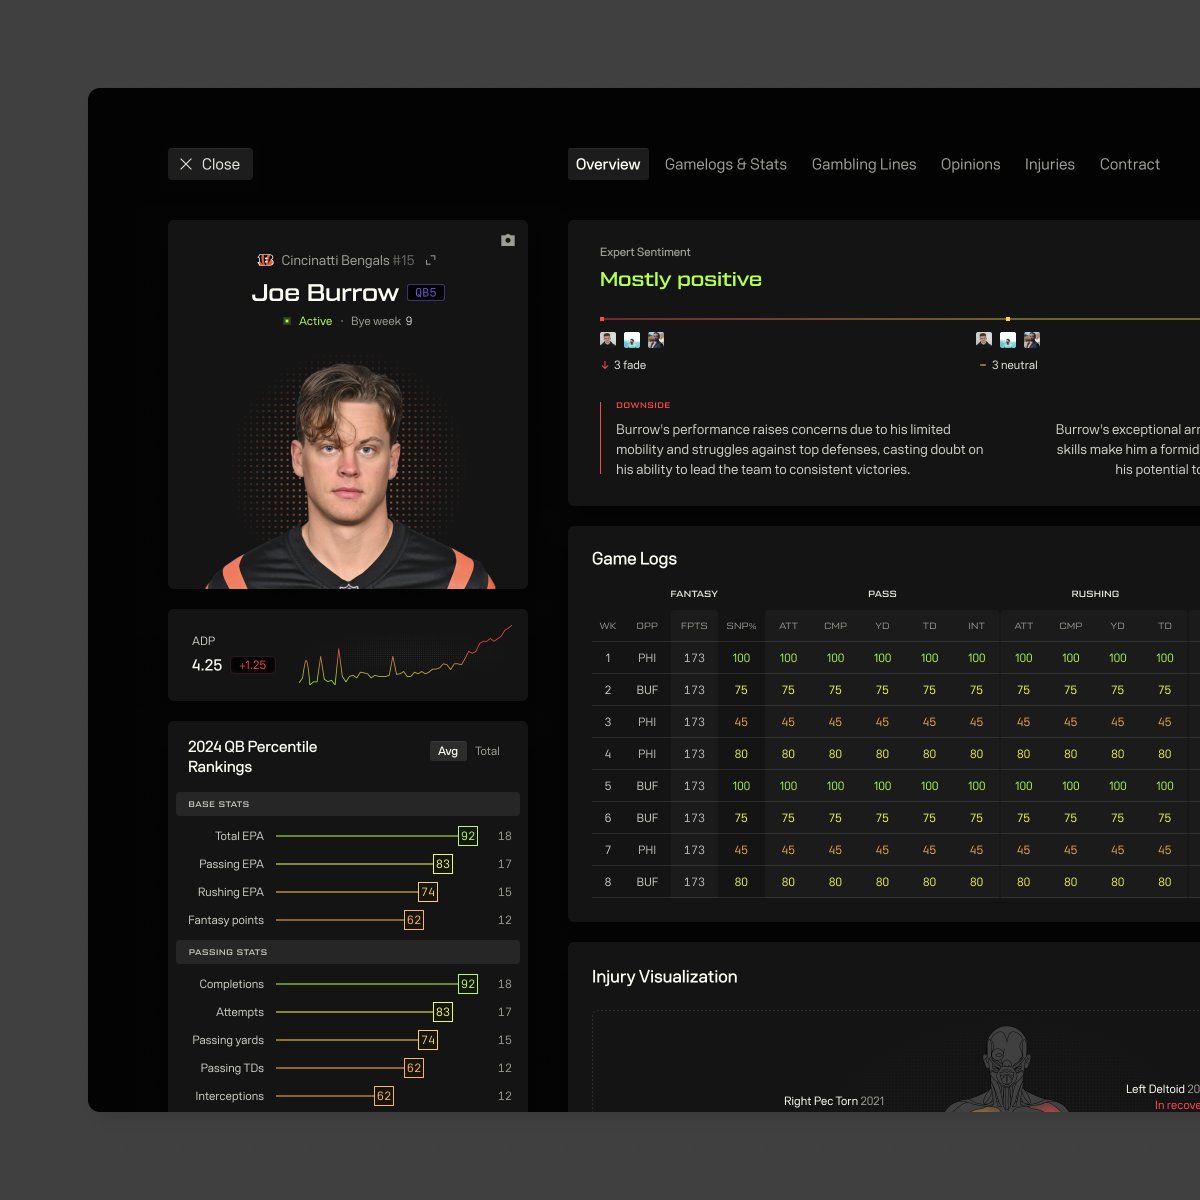Click the second expert avatar above 3 fade
Screen dimensions: 1200x1200
pyautogui.click(x=632, y=340)
